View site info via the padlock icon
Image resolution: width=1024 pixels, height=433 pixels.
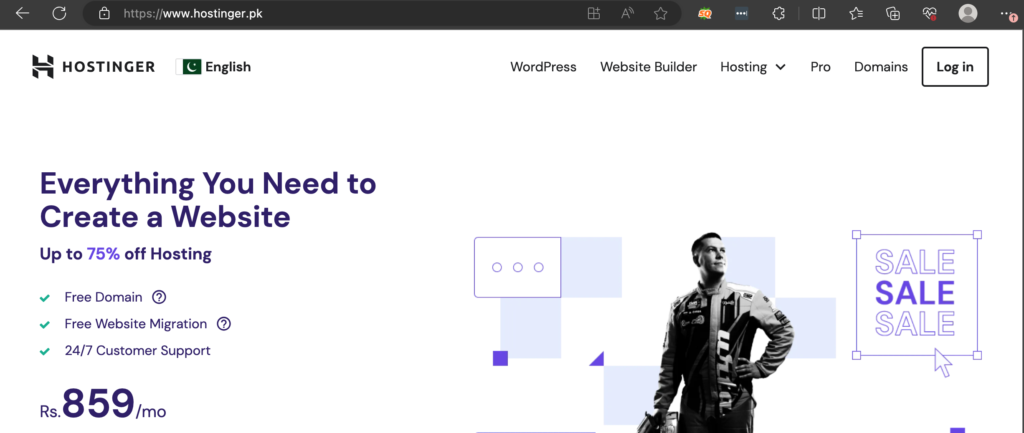[x=104, y=13]
